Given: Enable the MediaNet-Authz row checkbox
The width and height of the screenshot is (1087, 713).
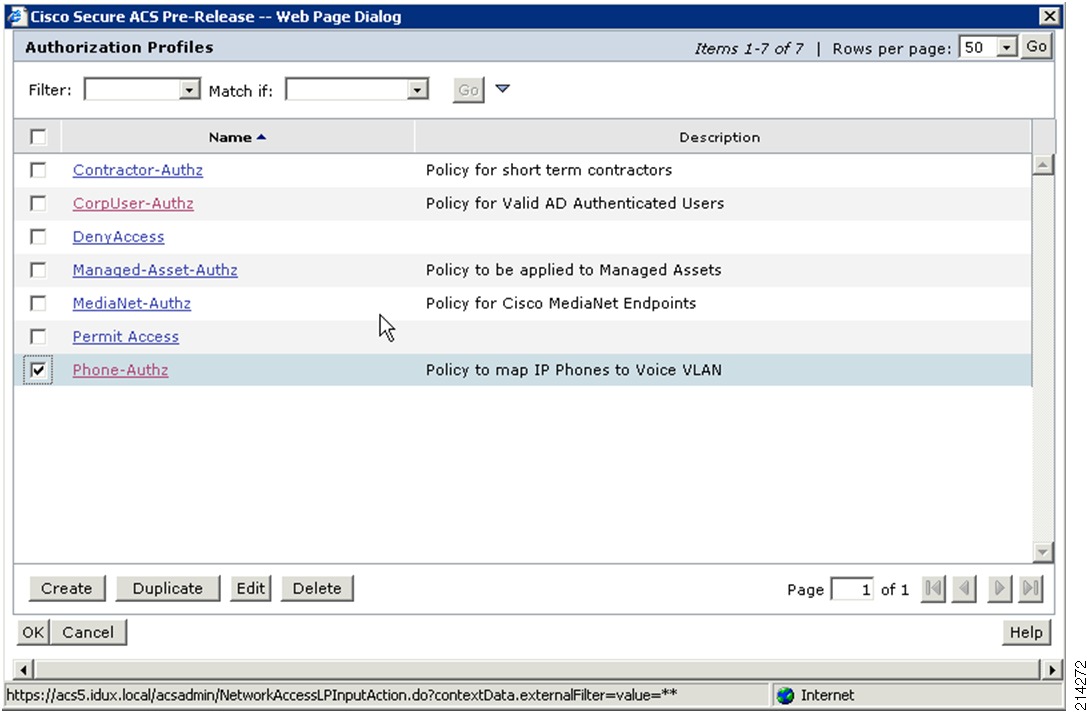Looking at the screenshot, I should (38, 303).
